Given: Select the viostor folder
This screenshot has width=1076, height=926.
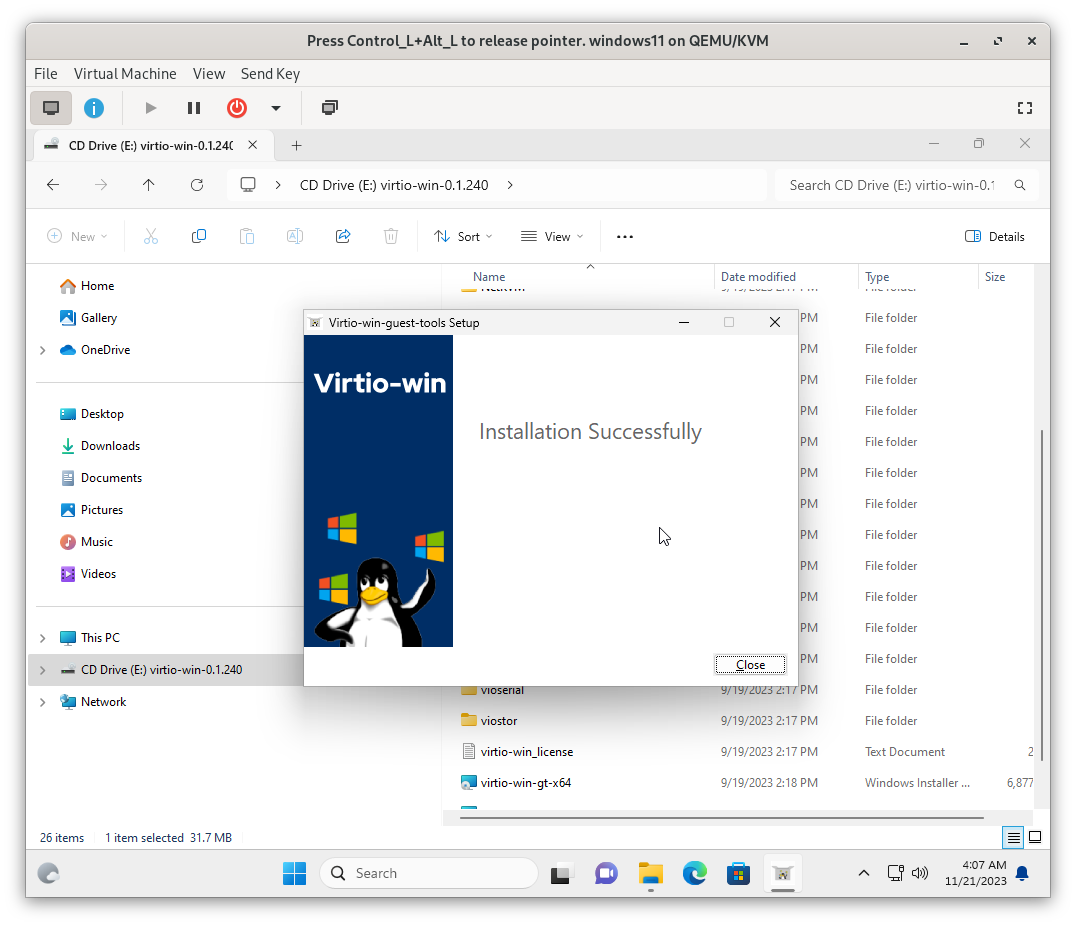Looking at the screenshot, I should pyautogui.click(x=499, y=721).
